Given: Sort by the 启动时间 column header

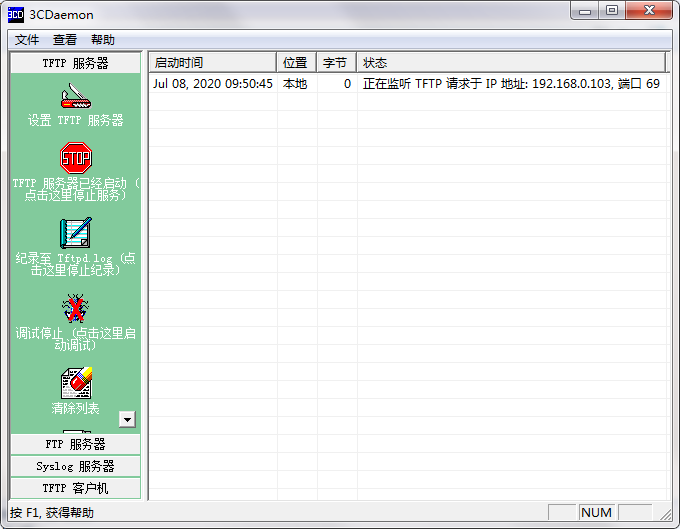Looking at the screenshot, I should pyautogui.click(x=212, y=63).
